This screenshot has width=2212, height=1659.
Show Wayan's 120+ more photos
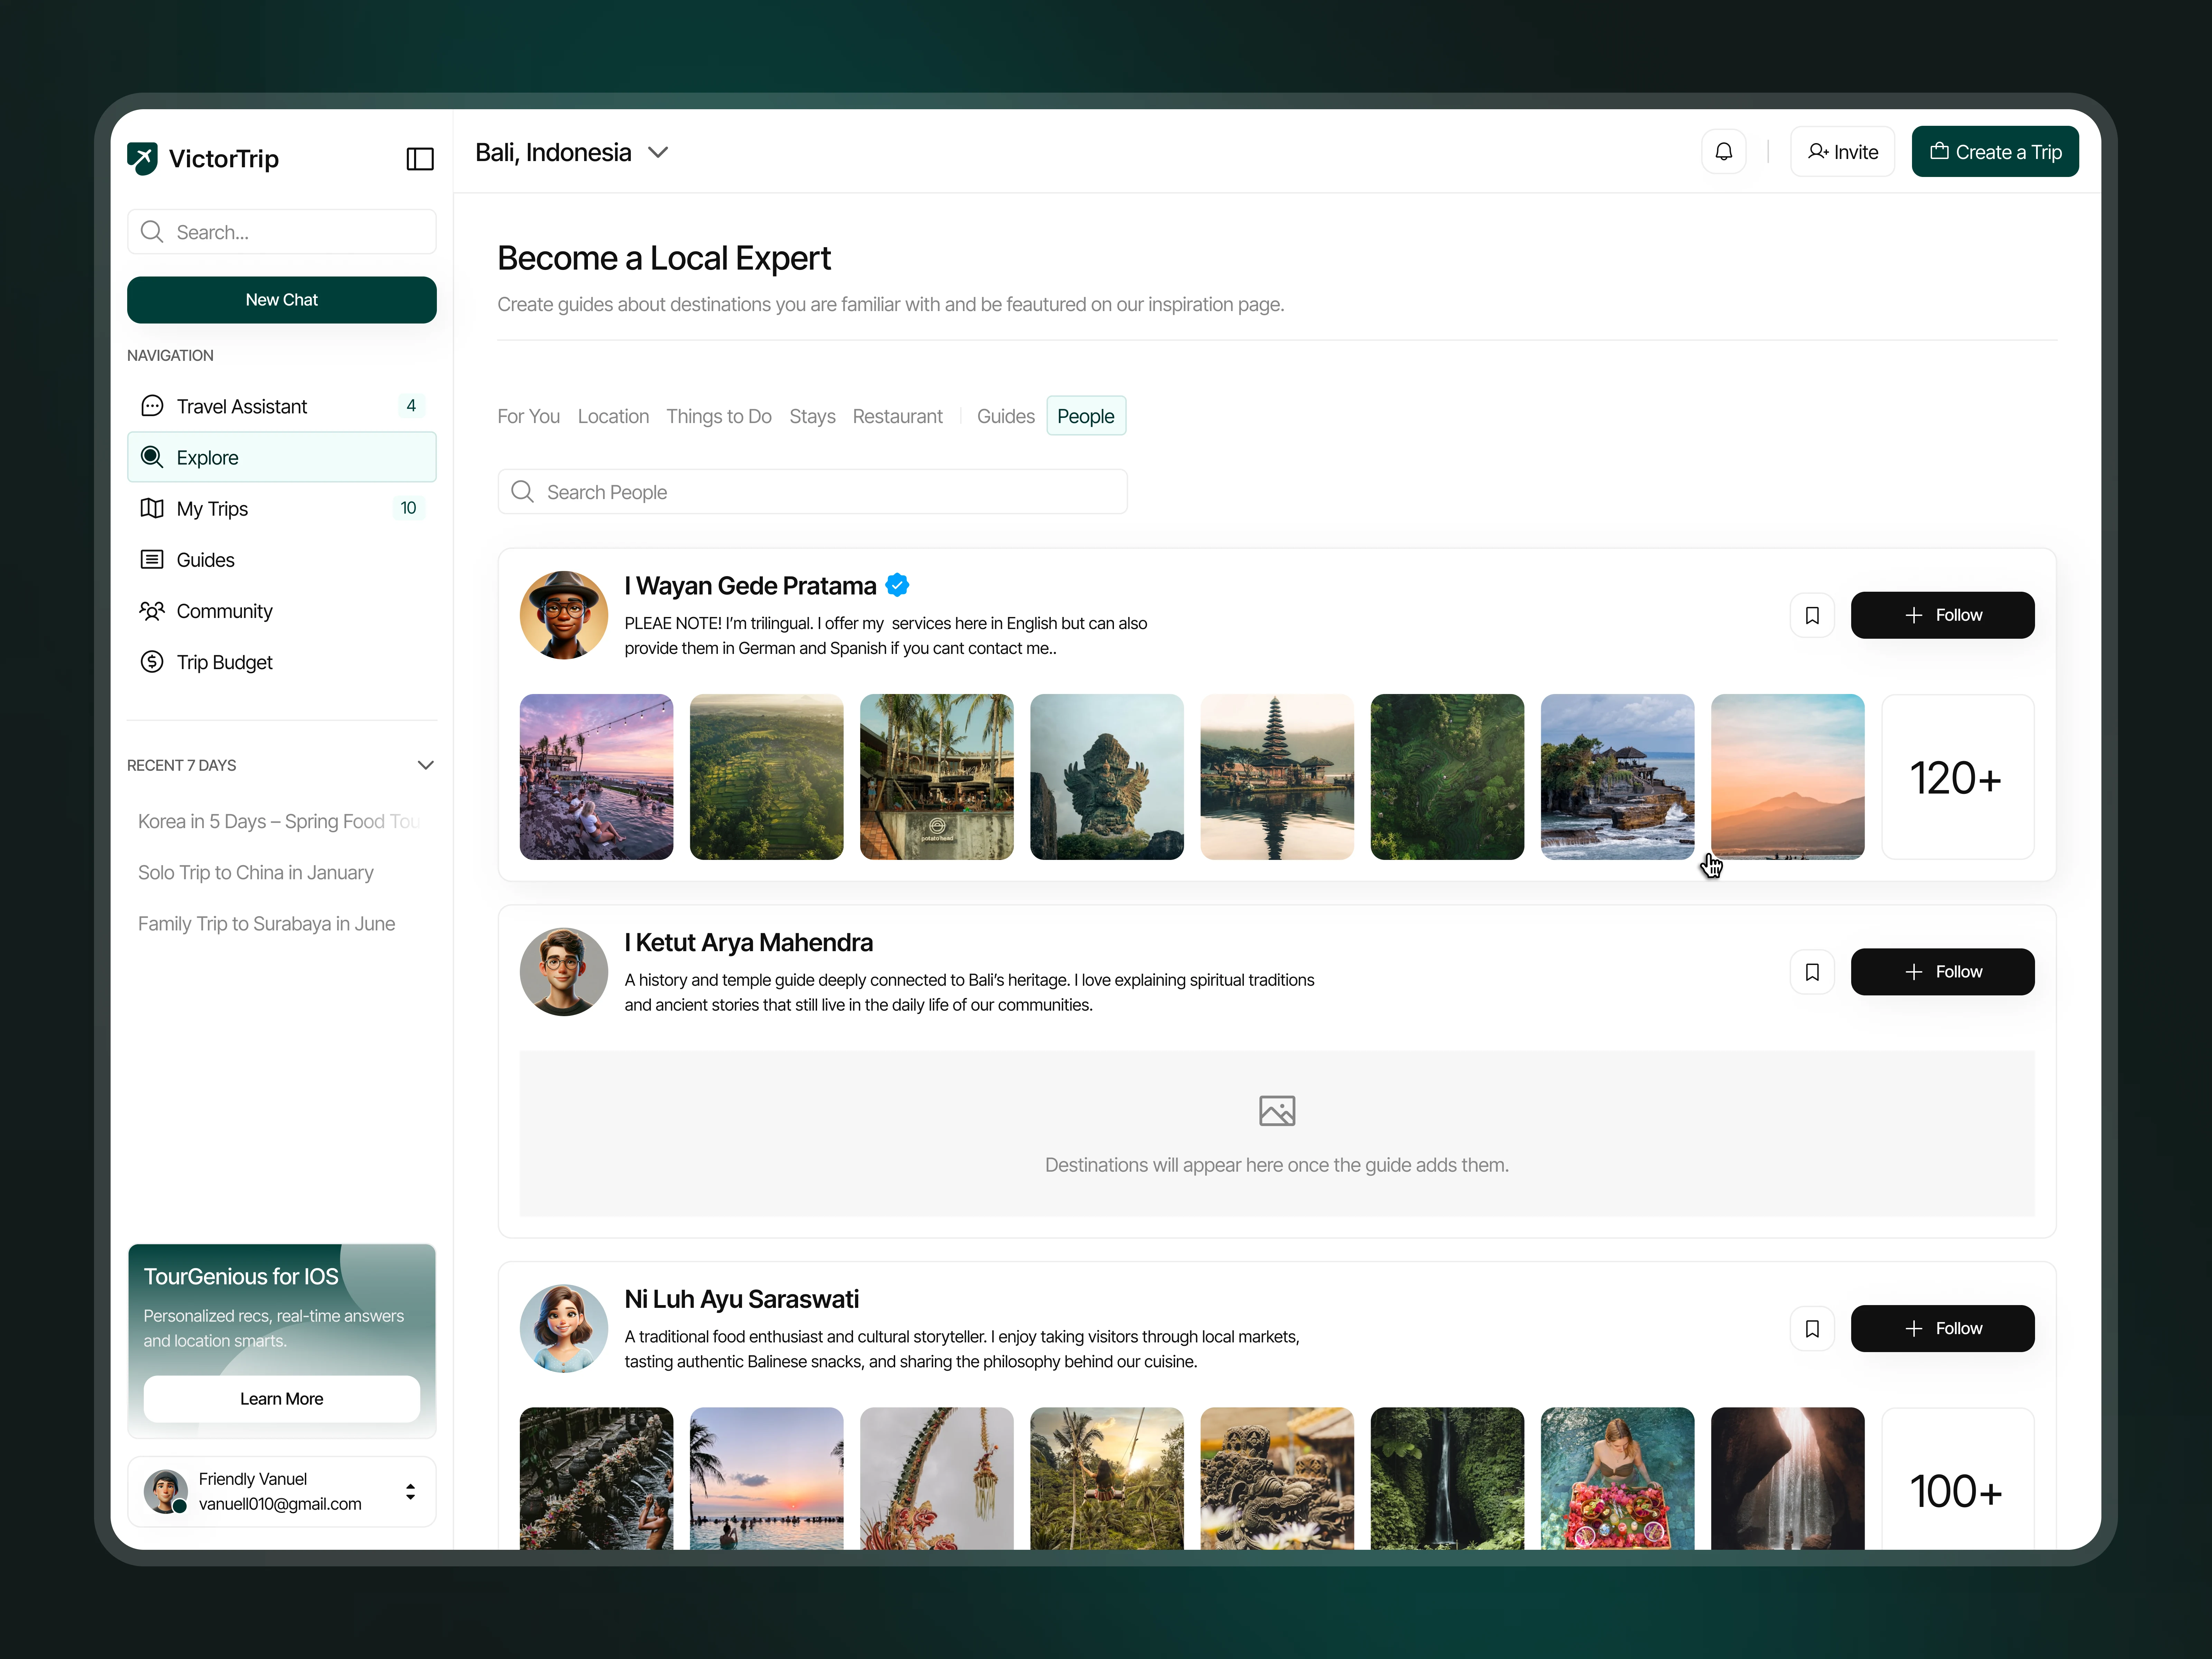[x=1958, y=777]
